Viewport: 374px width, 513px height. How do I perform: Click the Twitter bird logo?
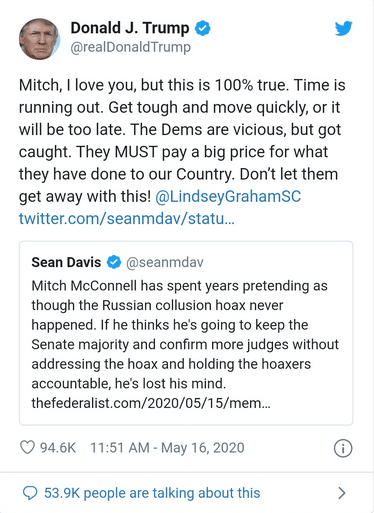click(x=344, y=29)
